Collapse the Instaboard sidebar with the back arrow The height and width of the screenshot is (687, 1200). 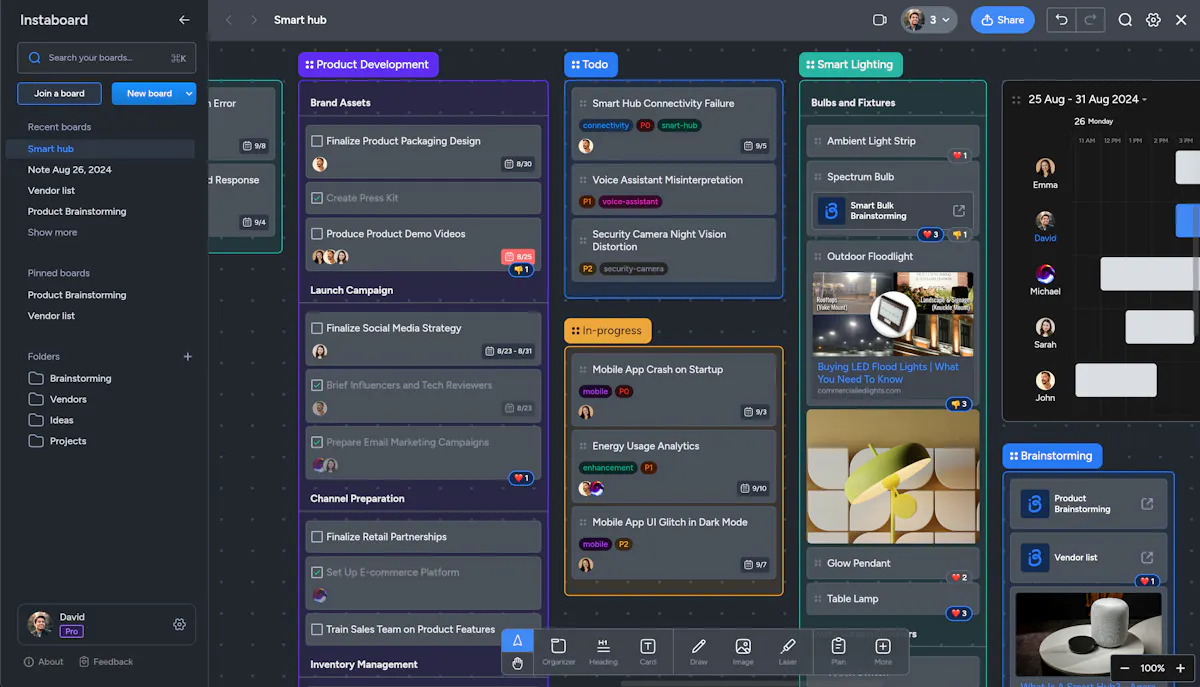pyautogui.click(x=184, y=20)
